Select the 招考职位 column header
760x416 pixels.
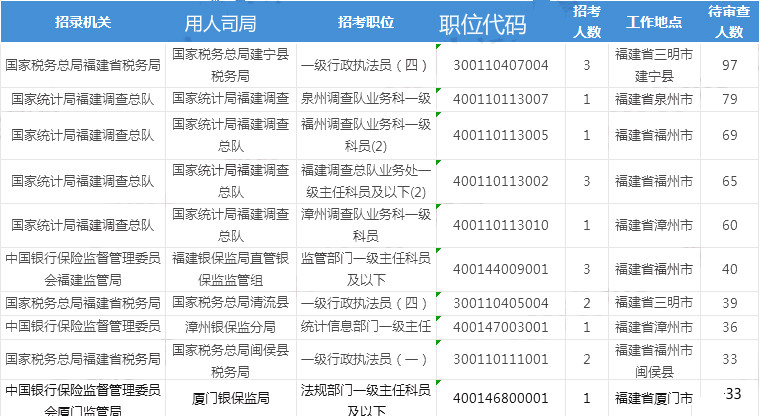click(366, 22)
